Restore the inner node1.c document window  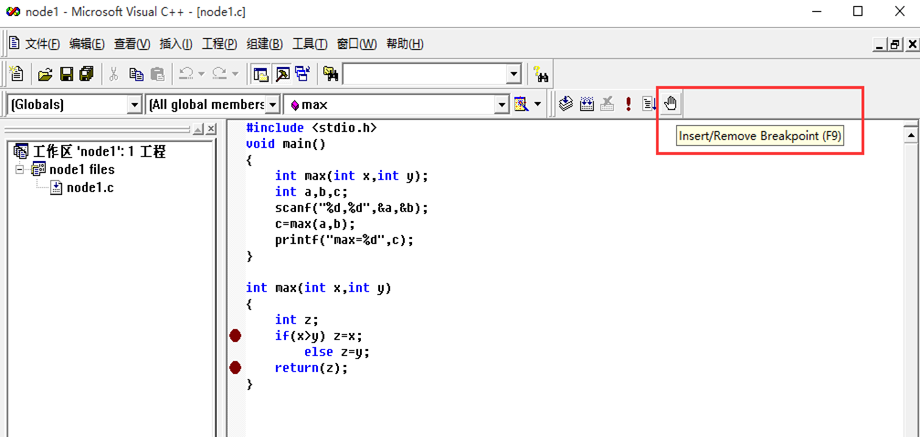point(895,45)
